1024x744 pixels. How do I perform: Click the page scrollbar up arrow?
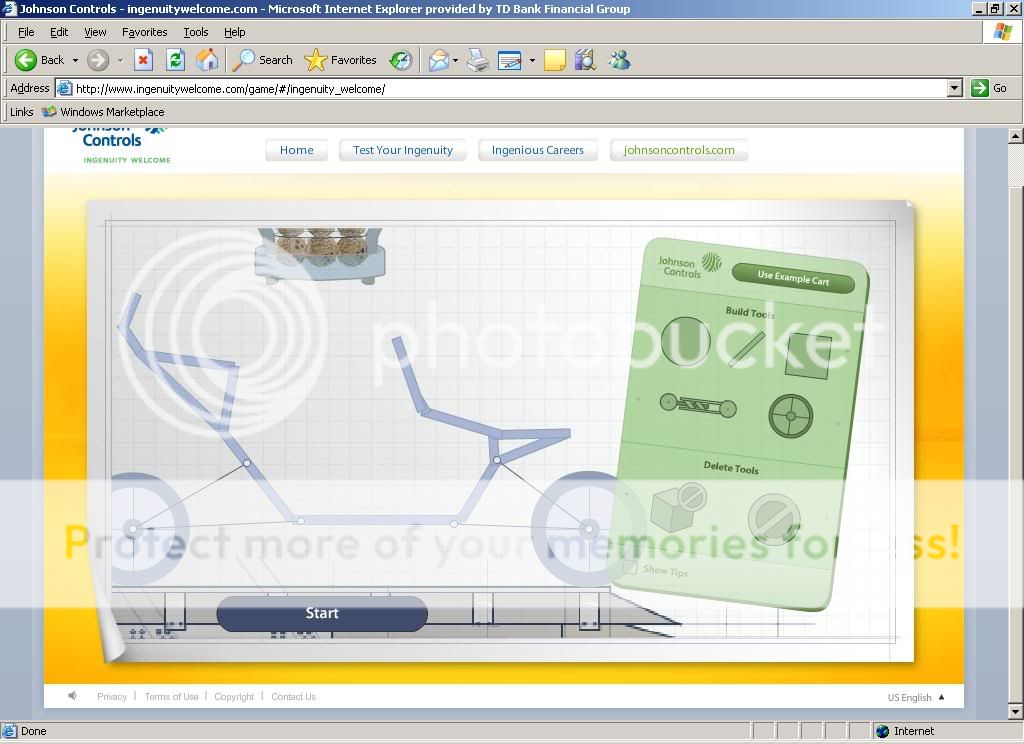(1016, 136)
